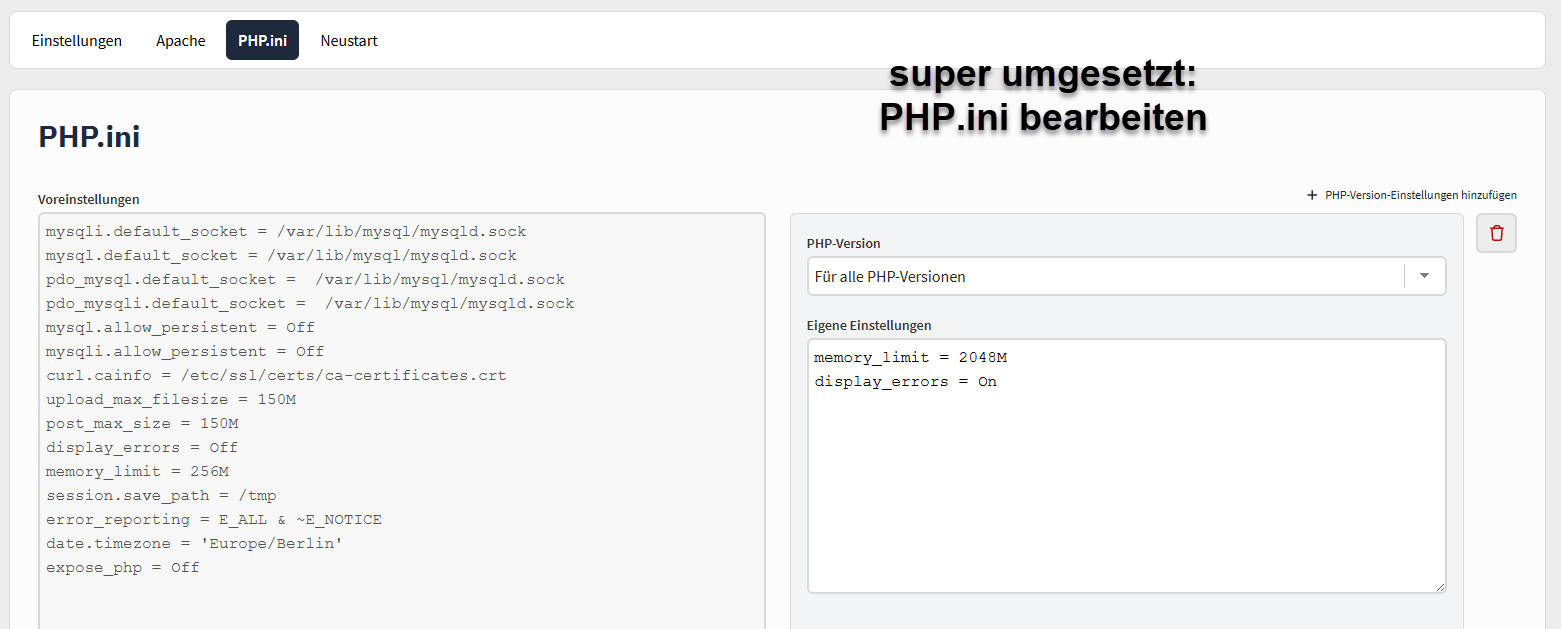Click line upload_max_filesize = 150M

171,399
